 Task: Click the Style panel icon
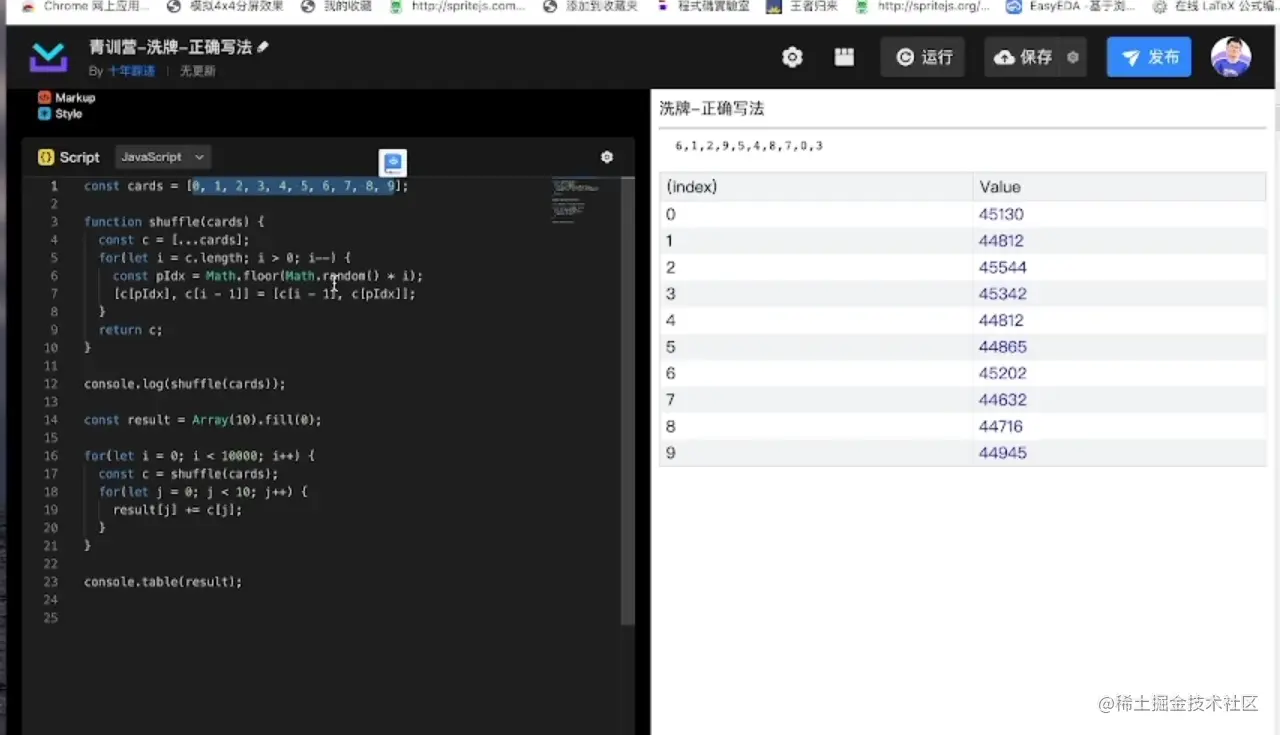tap(44, 114)
